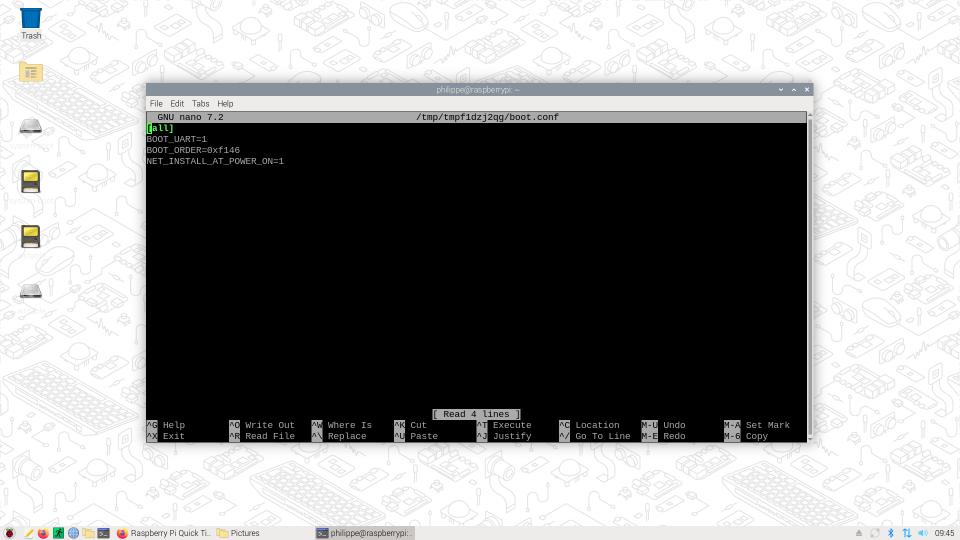Click the M-6 Copy shortcut label

point(746,436)
